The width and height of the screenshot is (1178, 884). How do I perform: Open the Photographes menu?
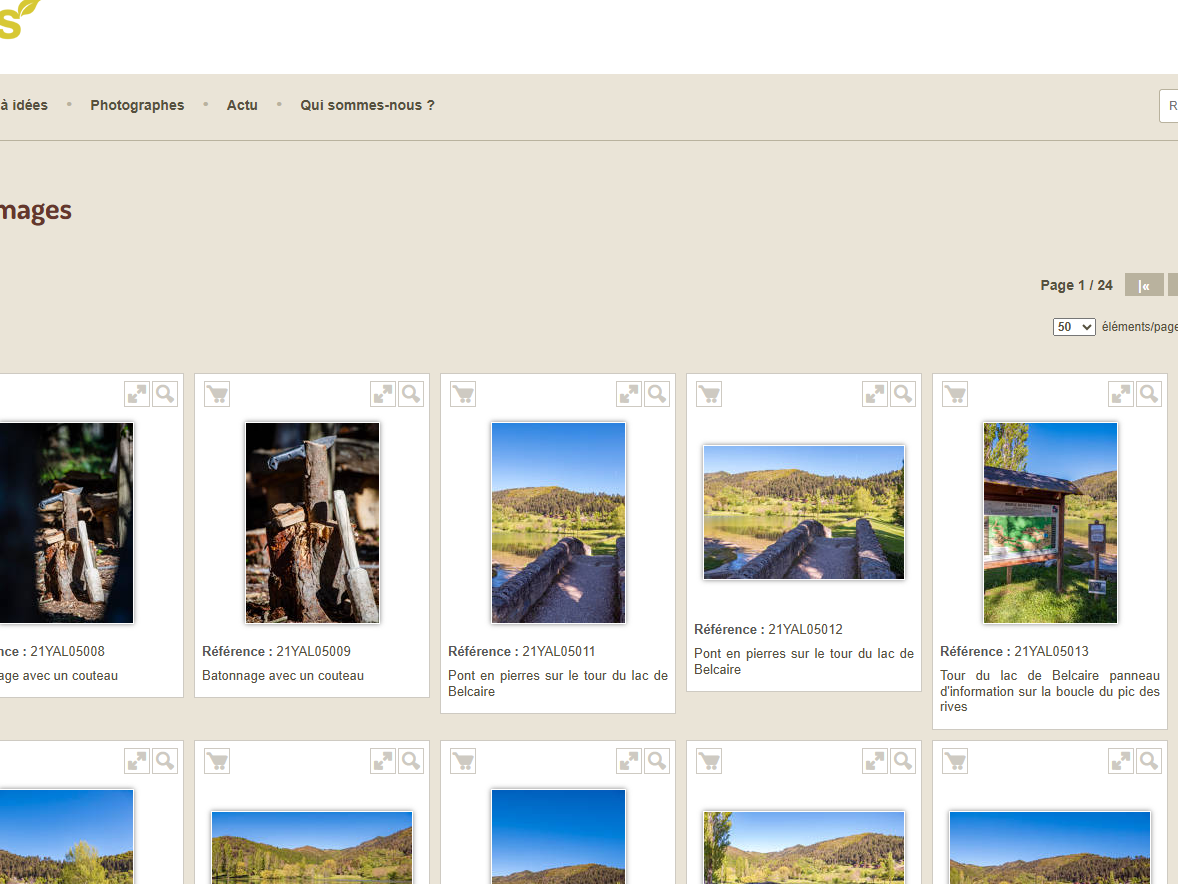pos(137,105)
